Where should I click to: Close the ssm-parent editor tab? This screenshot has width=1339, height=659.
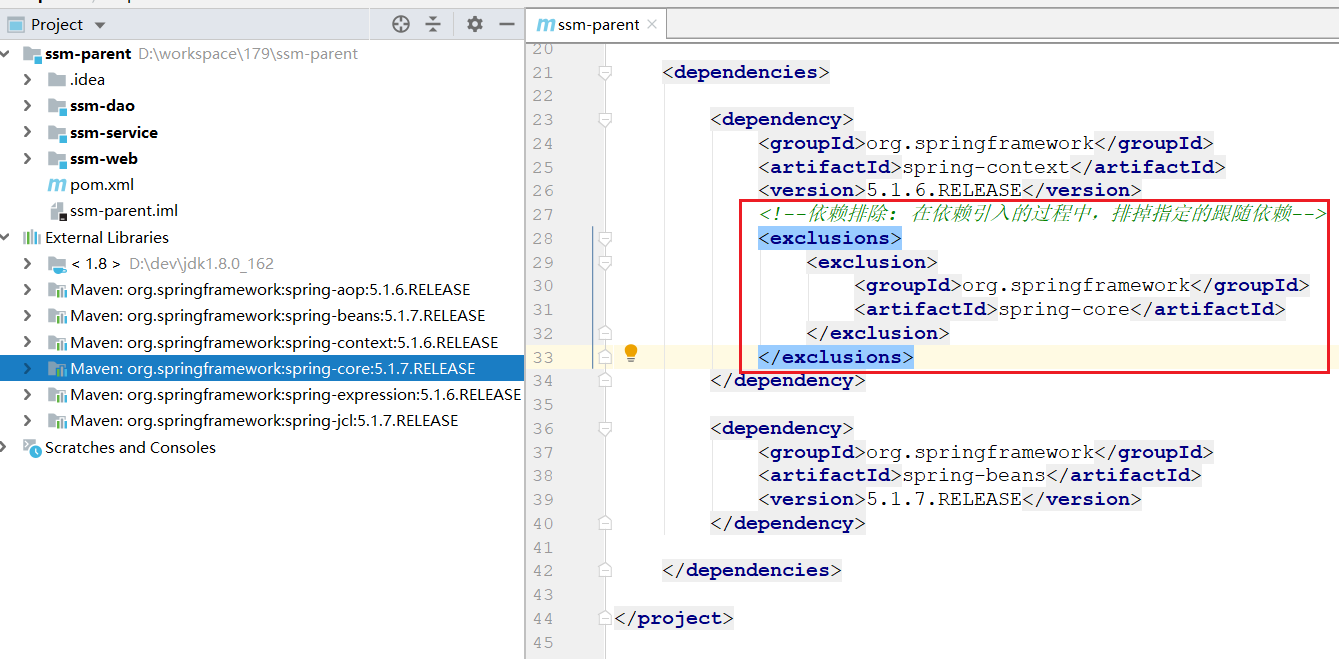pos(652,25)
